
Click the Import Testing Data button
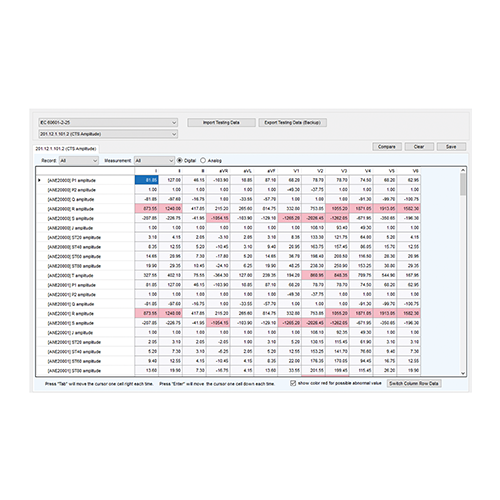pyautogui.click(x=221, y=123)
